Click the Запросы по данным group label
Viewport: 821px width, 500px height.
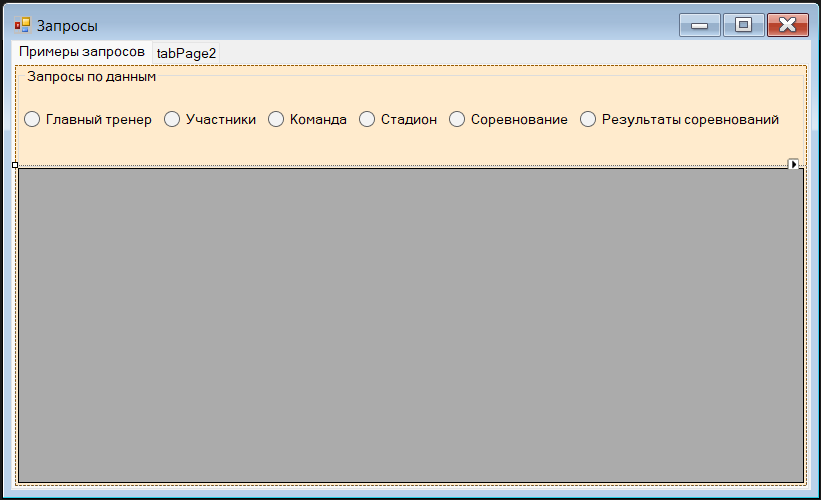92,76
